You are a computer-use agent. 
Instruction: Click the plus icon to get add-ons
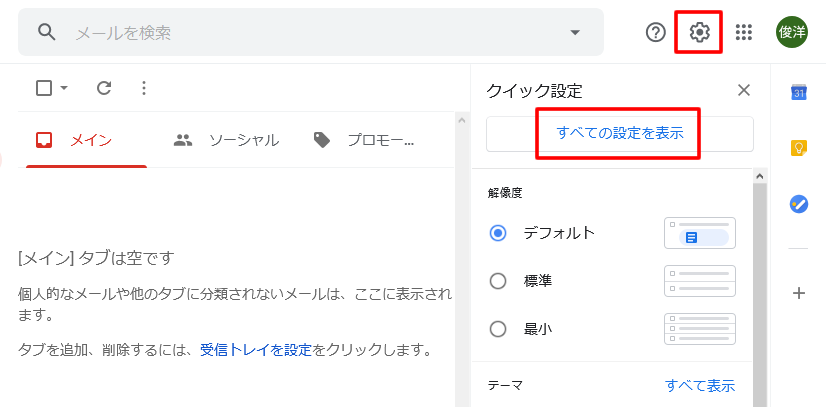[x=798, y=293]
